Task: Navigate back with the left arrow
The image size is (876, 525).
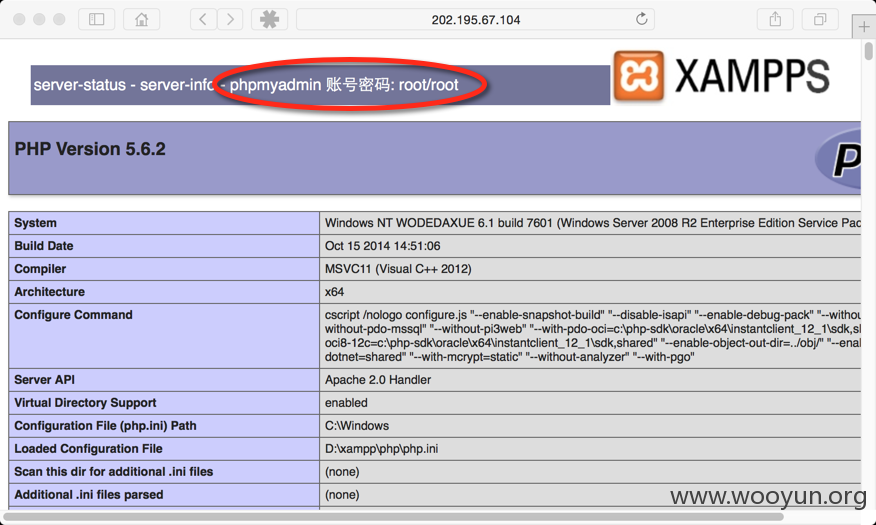Action: (203, 20)
